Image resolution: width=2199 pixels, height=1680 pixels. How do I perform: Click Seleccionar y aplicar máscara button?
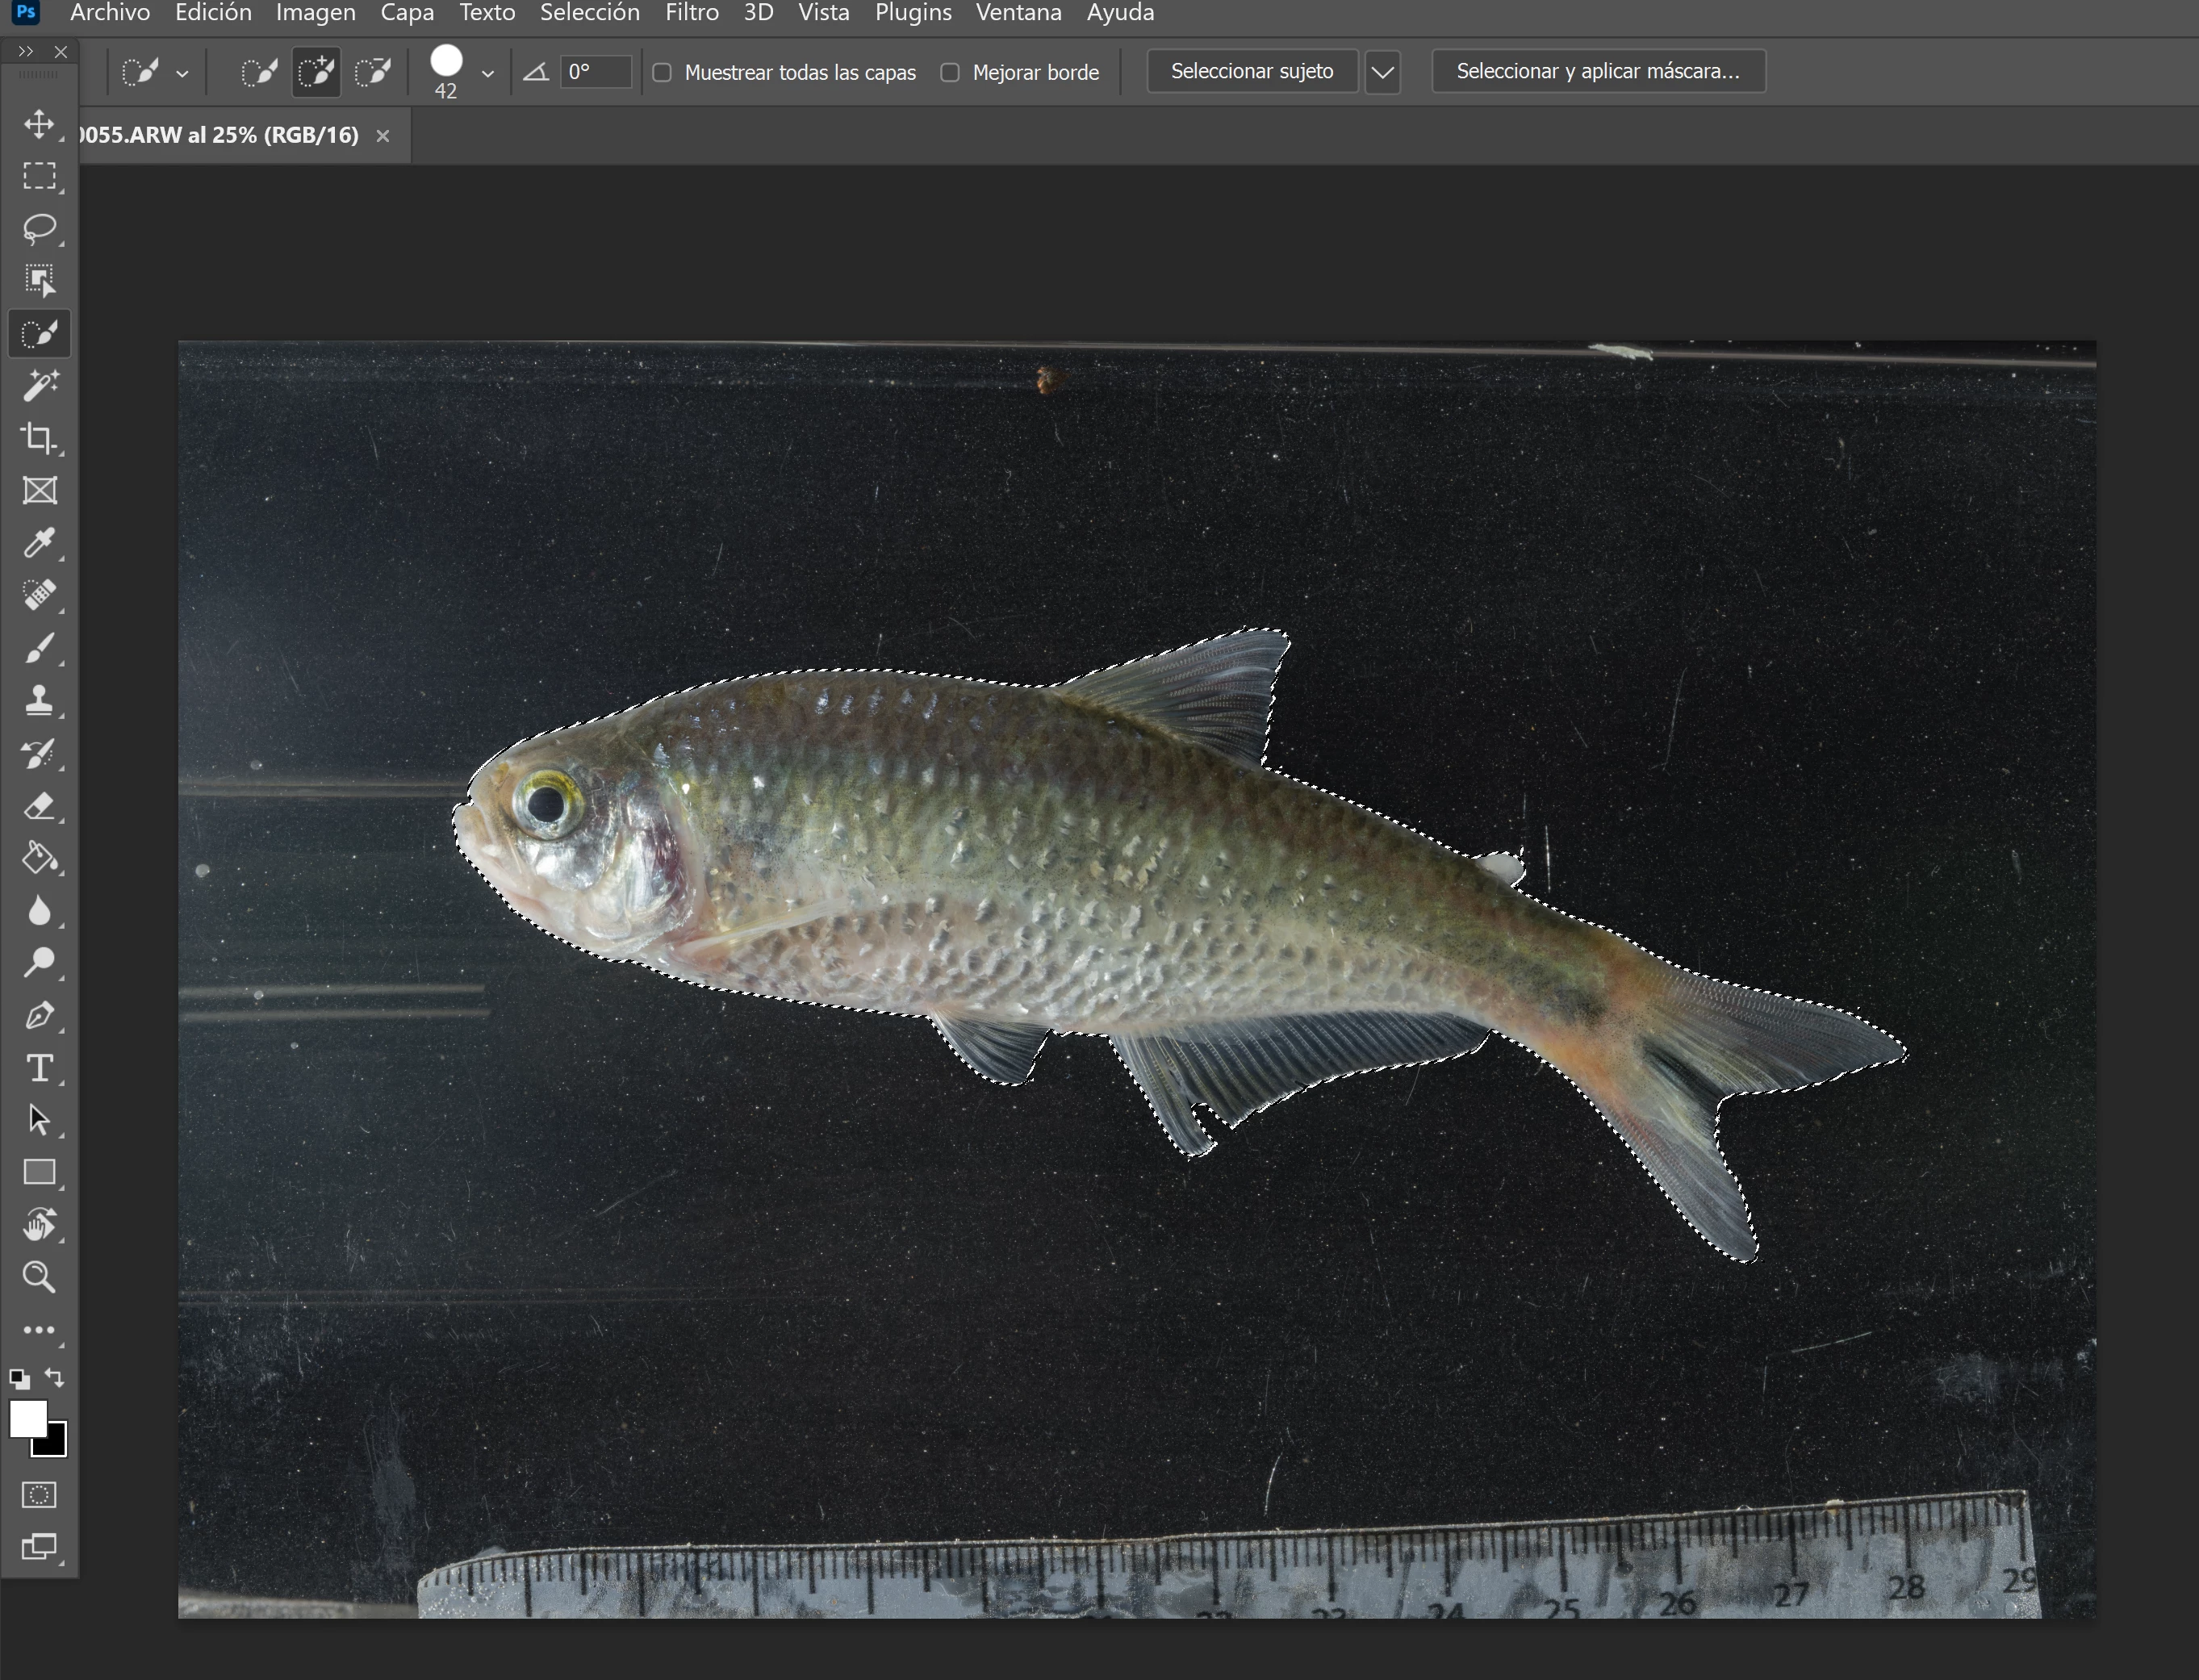[x=1597, y=71]
